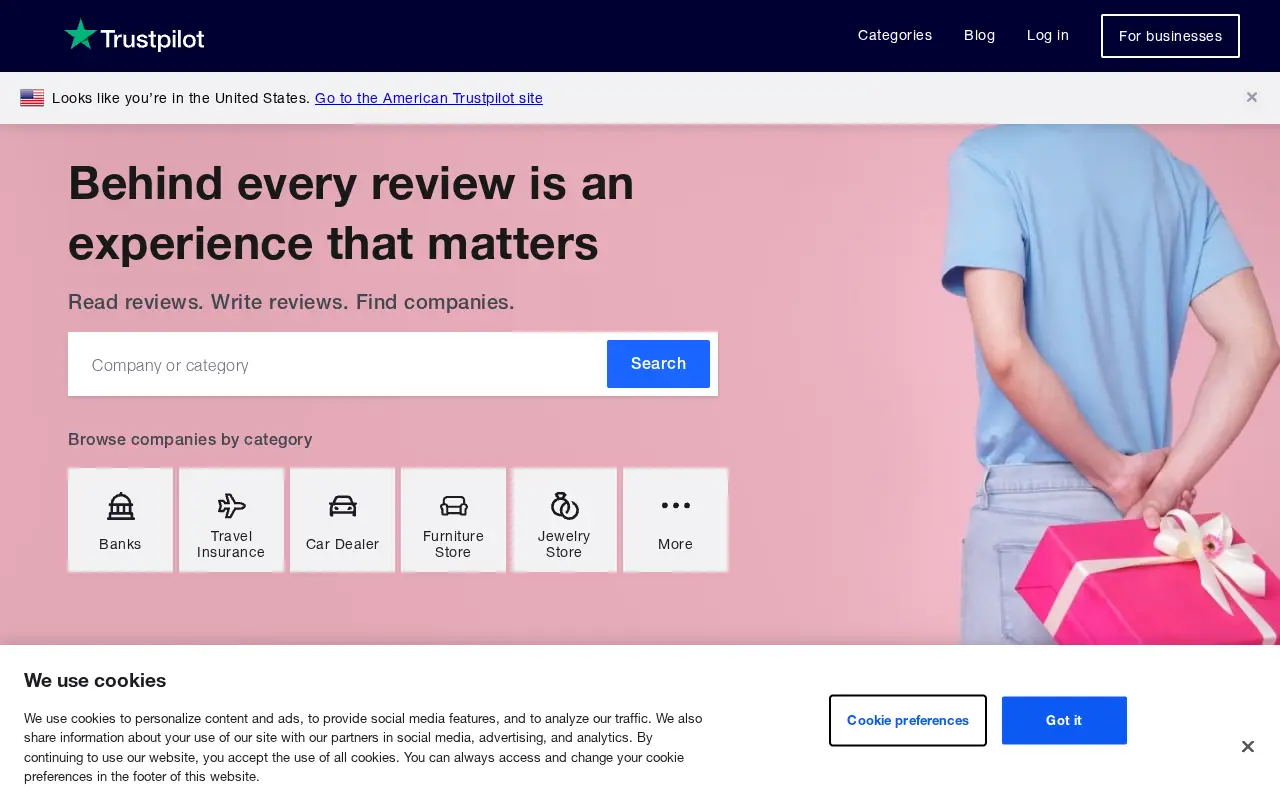This screenshot has height=800, width=1280.
Task: Accept cookies with Got it
Action: point(1064,720)
